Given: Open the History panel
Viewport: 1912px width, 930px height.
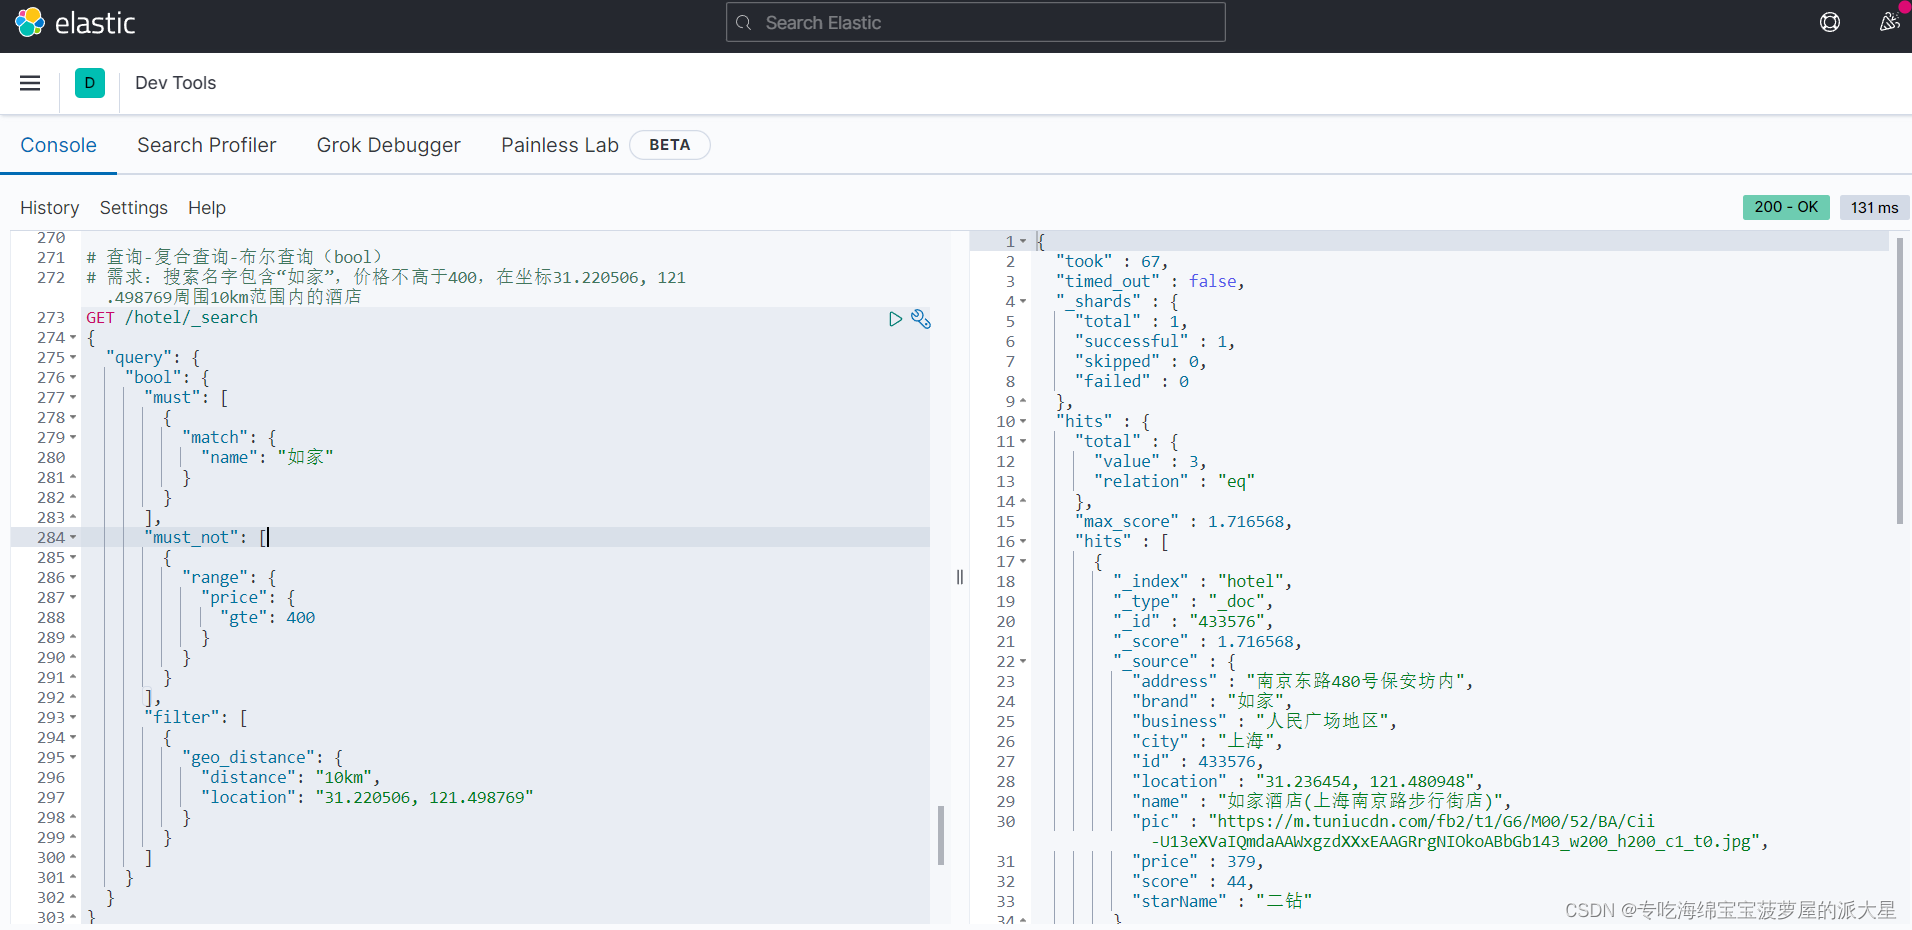Looking at the screenshot, I should pos(50,208).
